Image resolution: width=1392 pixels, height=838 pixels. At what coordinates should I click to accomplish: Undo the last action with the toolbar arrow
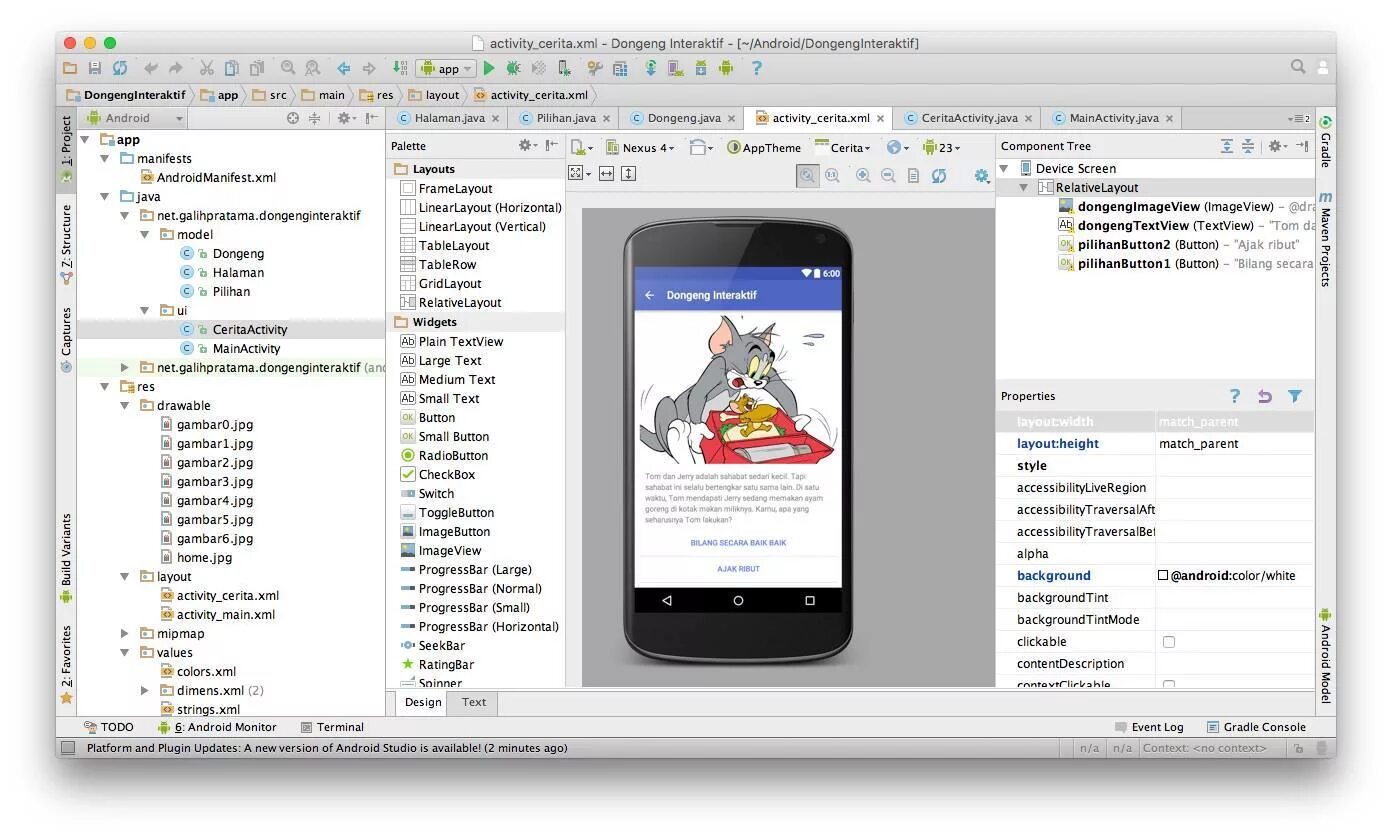(x=151, y=68)
